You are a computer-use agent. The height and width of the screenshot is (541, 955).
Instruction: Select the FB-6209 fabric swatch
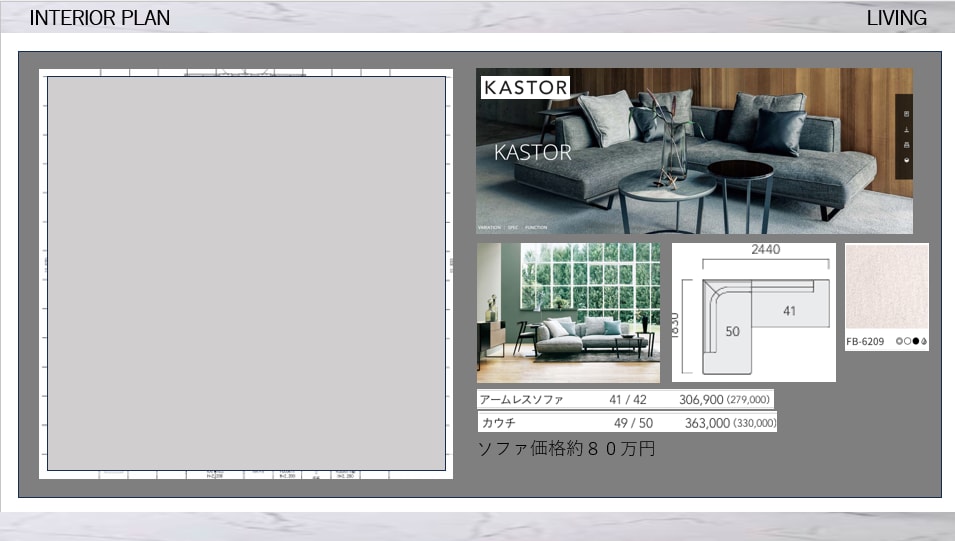pyautogui.click(x=887, y=287)
